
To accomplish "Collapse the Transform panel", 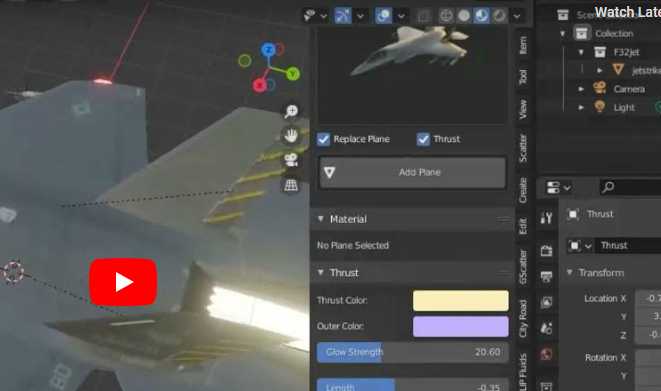I will [x=570, y=273].
